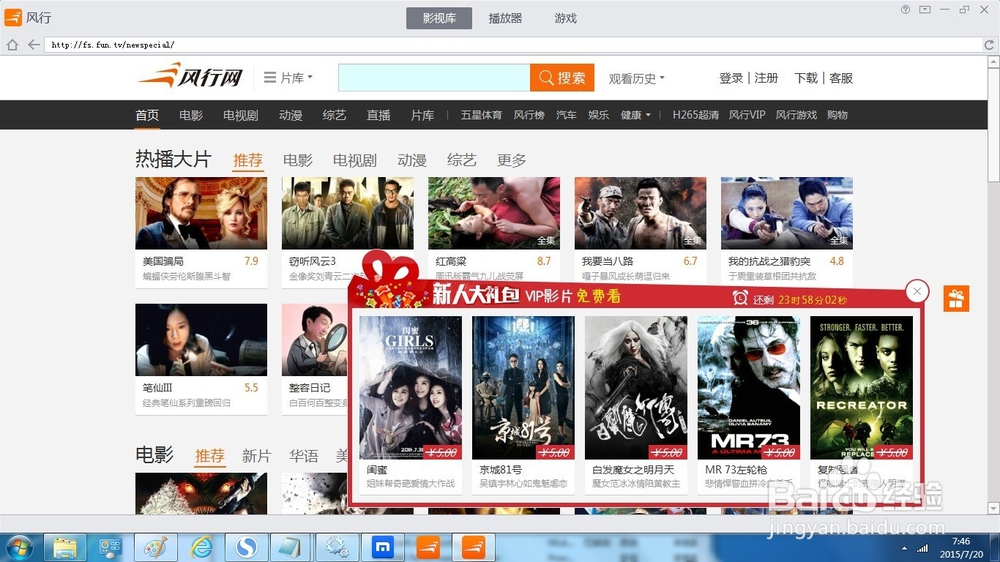Expand 观看历史 dropdown
This screenshot has width=1000, height=562.
click(636, 78)
